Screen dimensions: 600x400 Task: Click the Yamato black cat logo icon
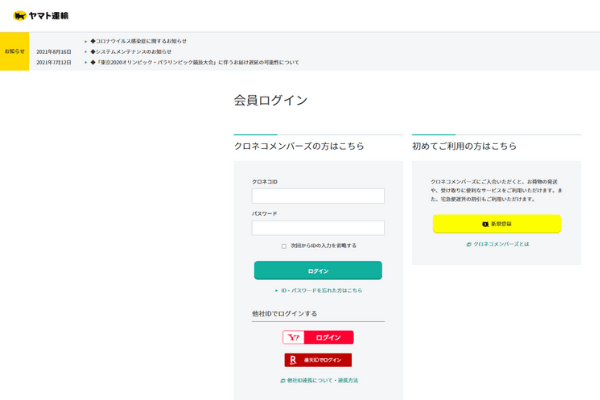coord(19,16)
